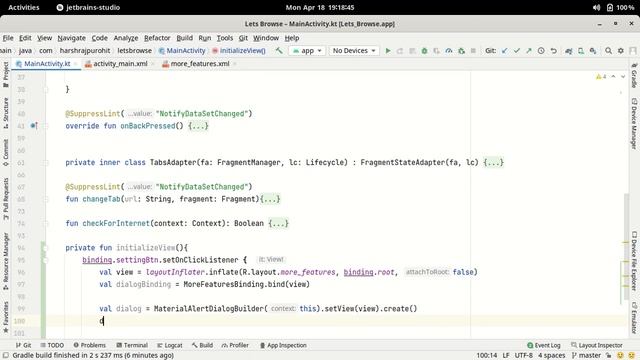Toggle the Logcat tool window
The image size is (640, 360).
point(170,345)
